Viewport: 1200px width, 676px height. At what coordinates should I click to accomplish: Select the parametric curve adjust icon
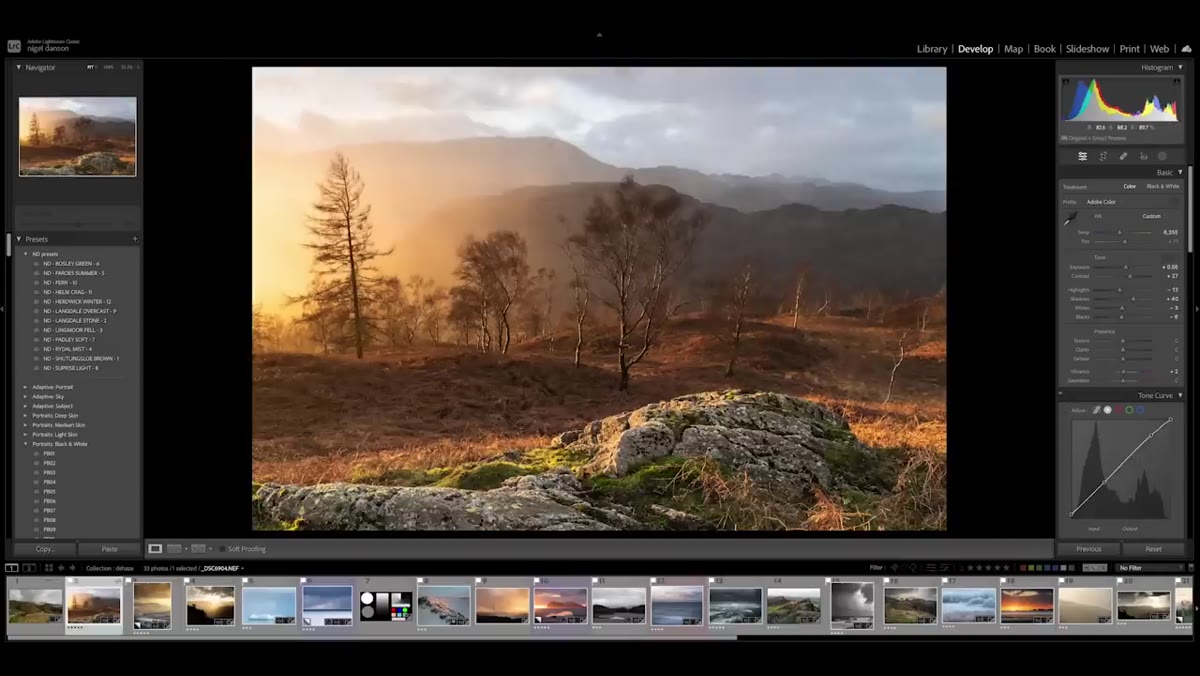pos(1096,410)
